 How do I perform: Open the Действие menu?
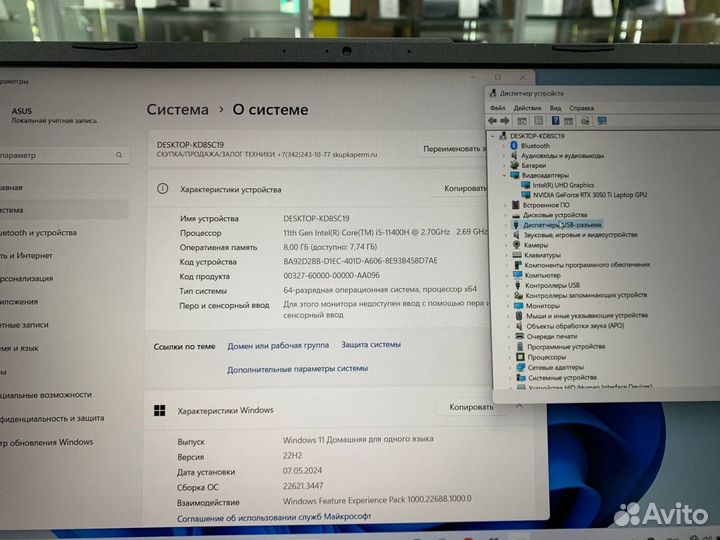tap(527, 108)
